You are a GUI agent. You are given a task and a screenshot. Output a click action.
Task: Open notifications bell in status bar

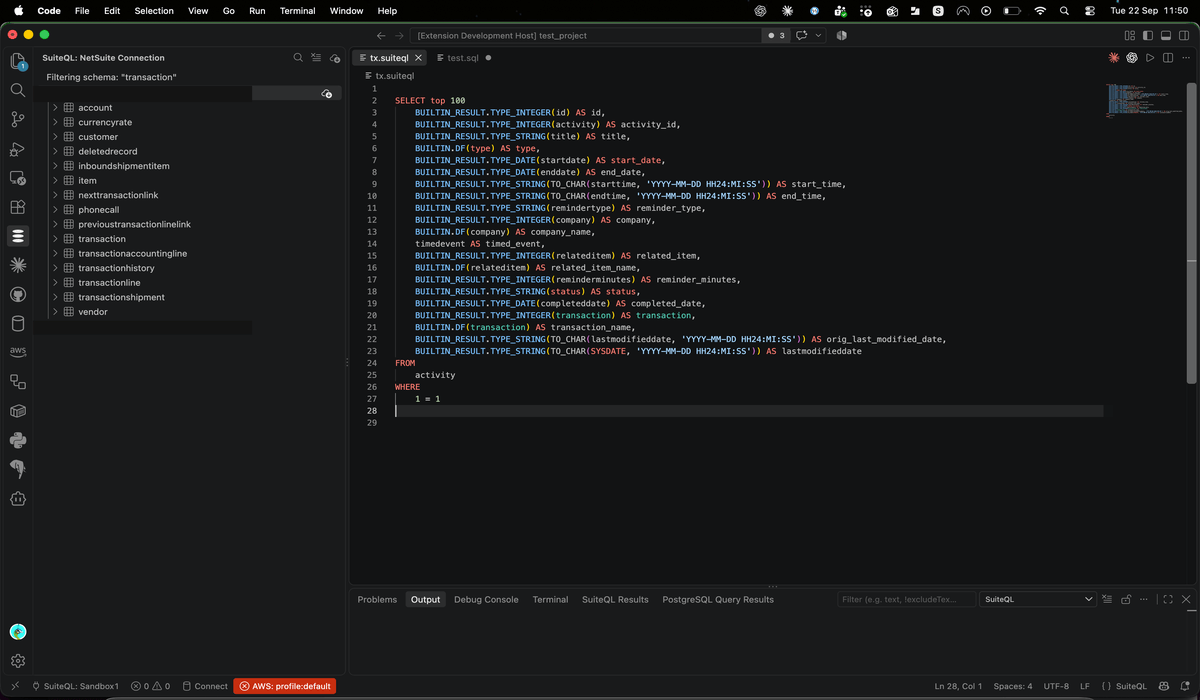pos(1185,686)
